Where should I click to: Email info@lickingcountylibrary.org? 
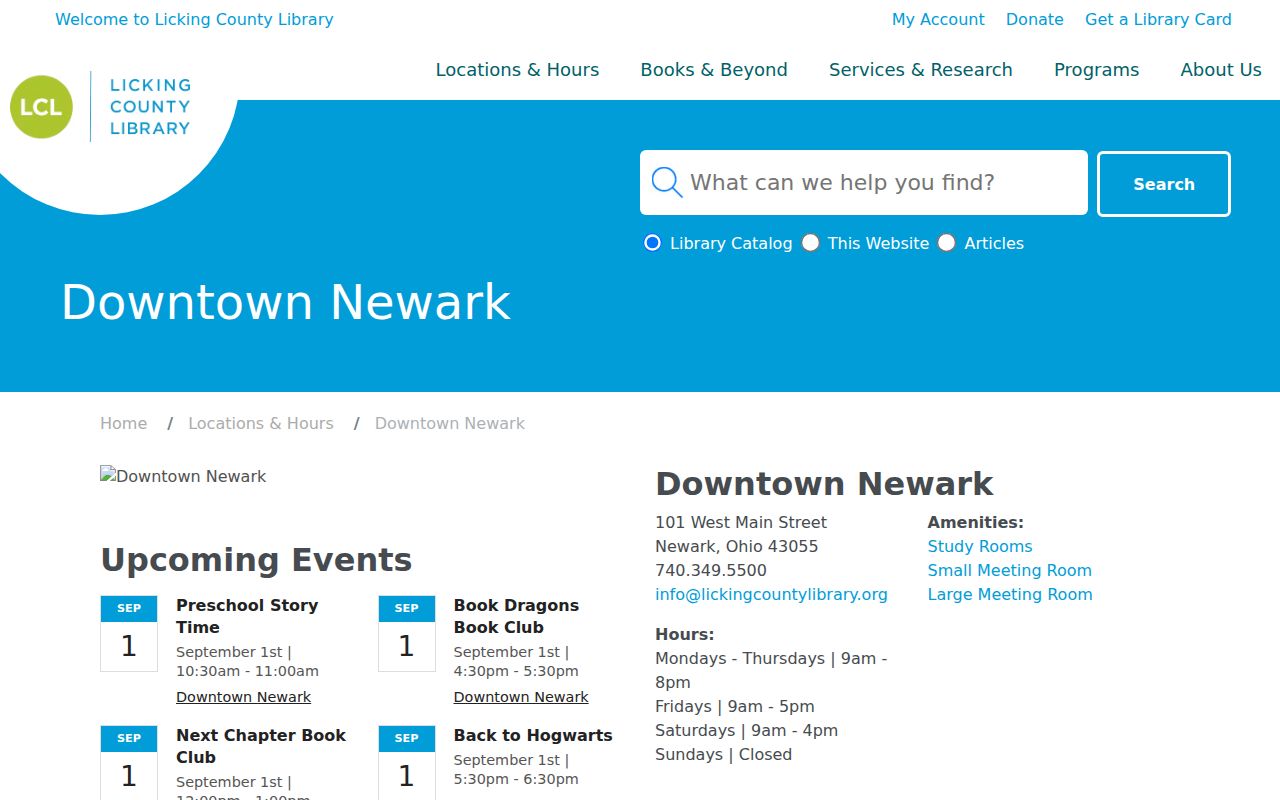771,594
